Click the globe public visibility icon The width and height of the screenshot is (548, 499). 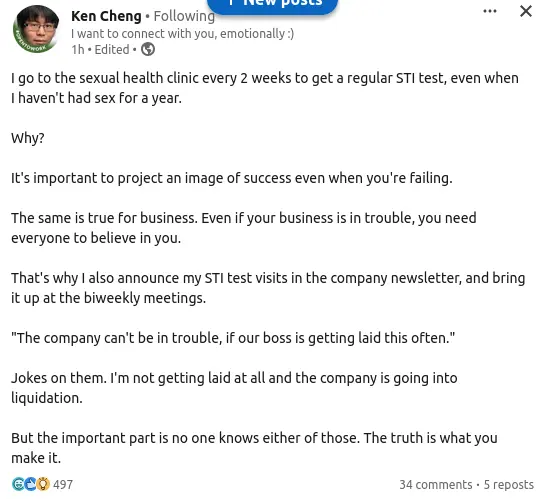148,49
